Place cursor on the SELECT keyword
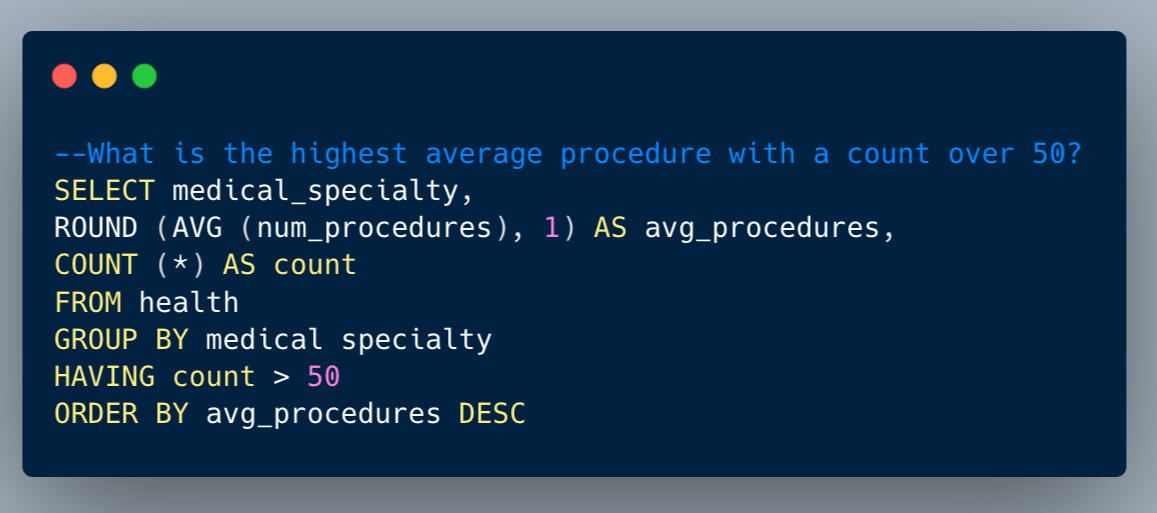This screenshot has width=1157, height=513. (104, 190)
